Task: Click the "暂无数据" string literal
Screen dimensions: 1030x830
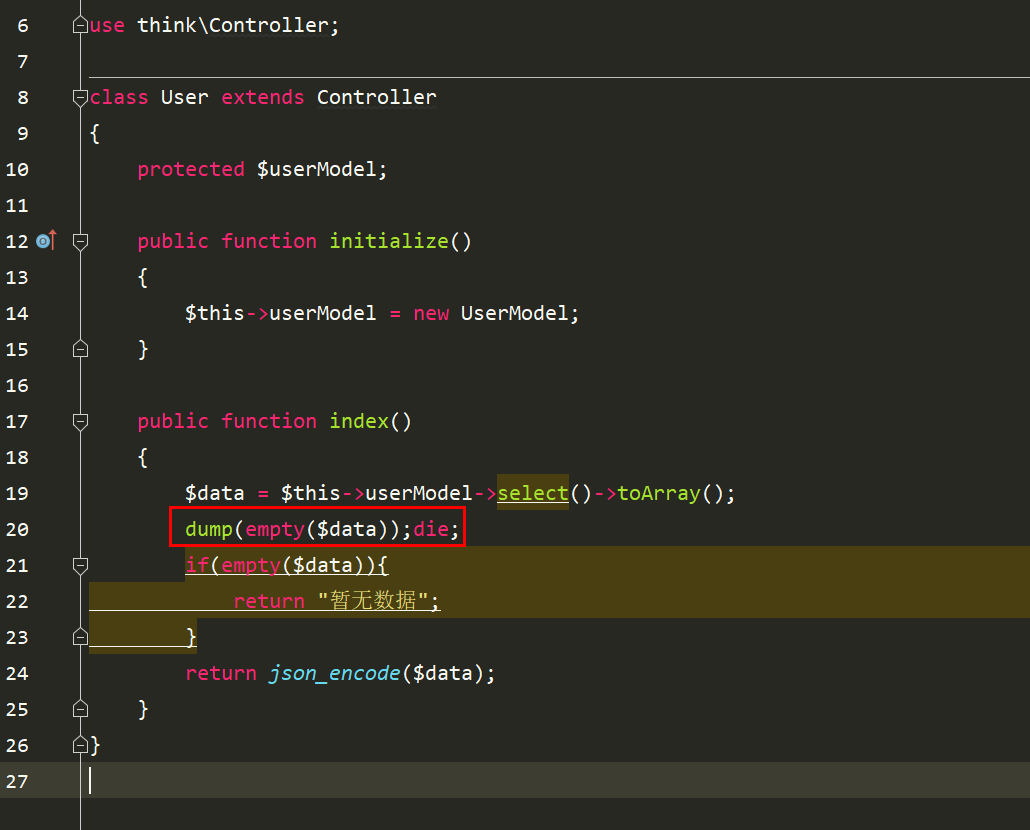Action: pyautogui.click(x=373, y=601)
